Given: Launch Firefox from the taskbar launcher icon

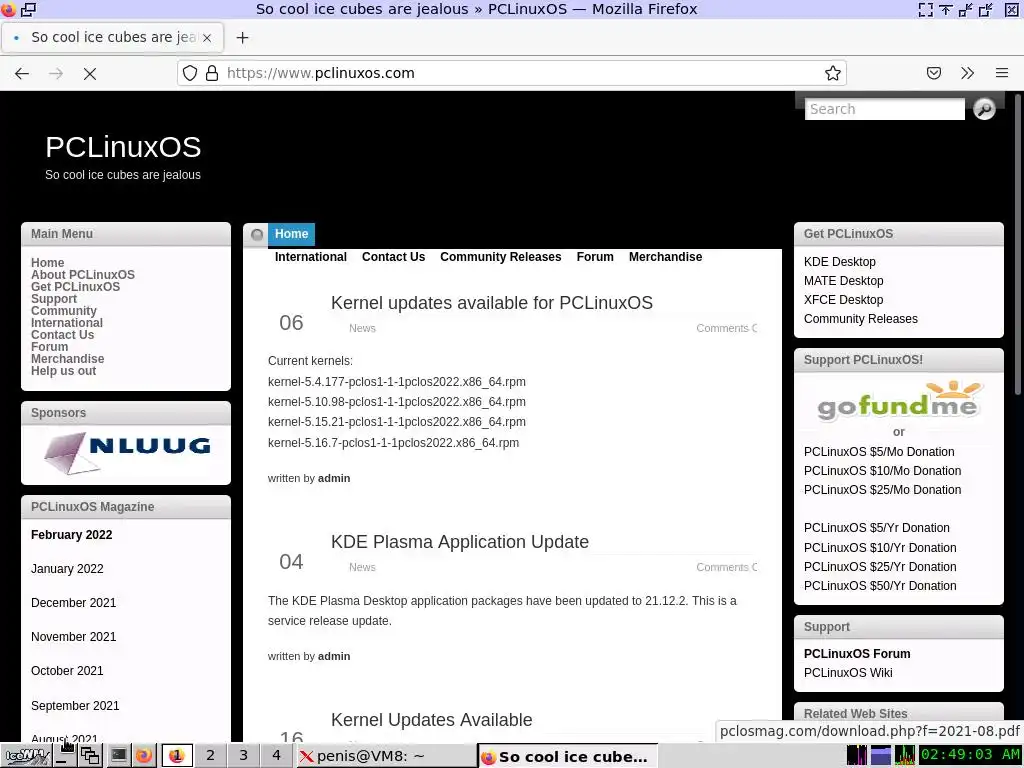Looking at the screenshot, I should pos(144,756).
